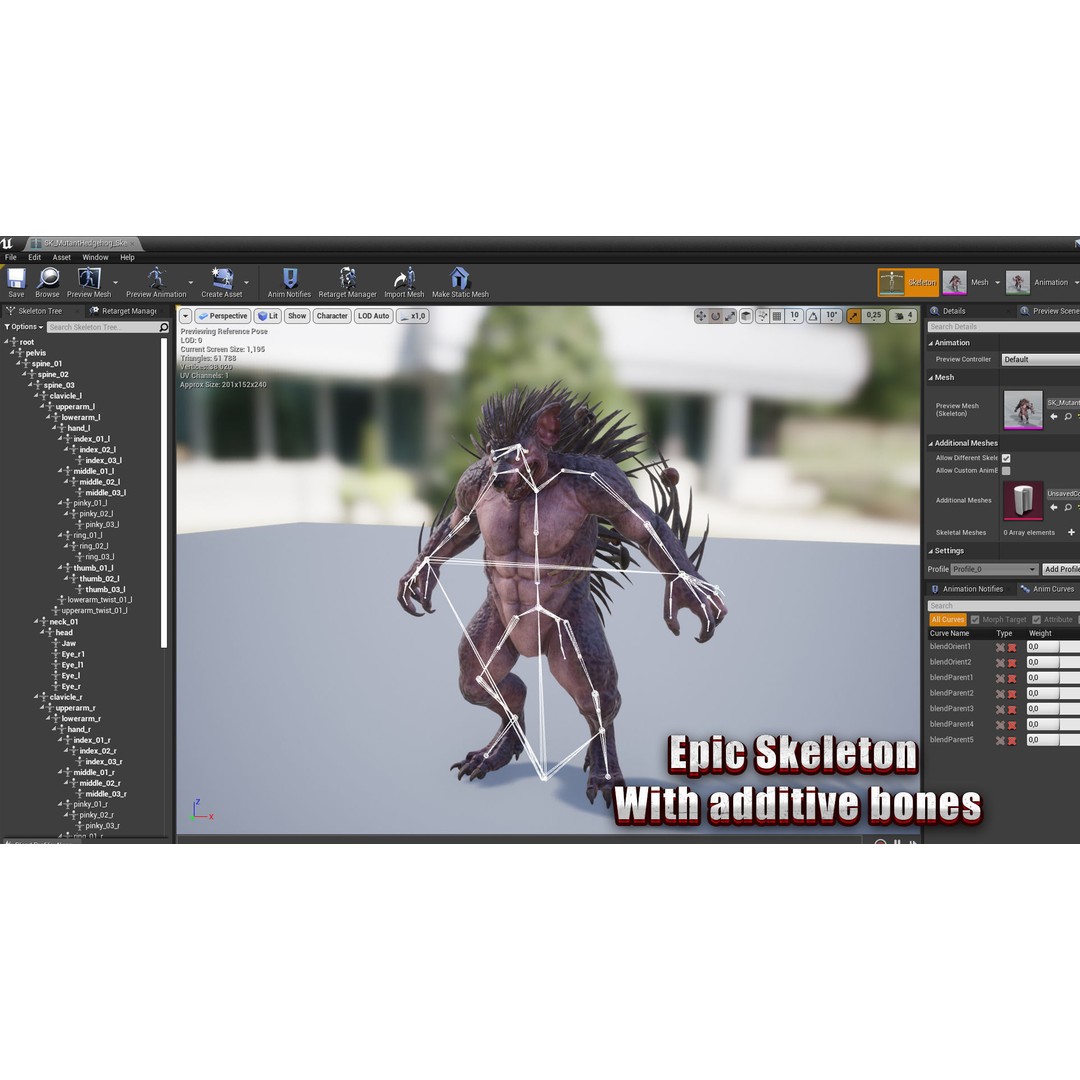This screenshot has width=1080, height=1080.
Task: Toggle Lit view mode button
Action: pos(268,316)
